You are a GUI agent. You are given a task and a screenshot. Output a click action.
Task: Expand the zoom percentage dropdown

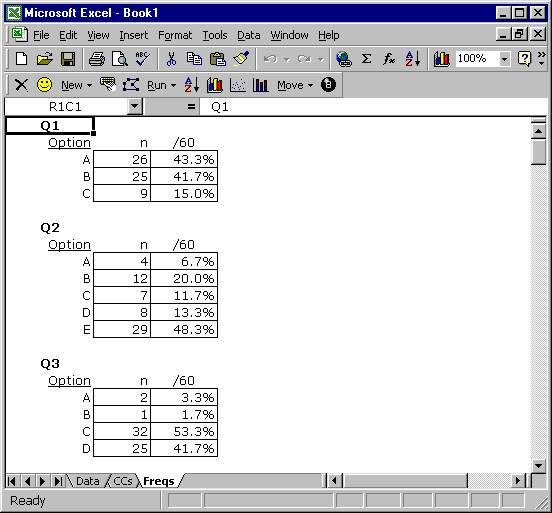[504, 59]
